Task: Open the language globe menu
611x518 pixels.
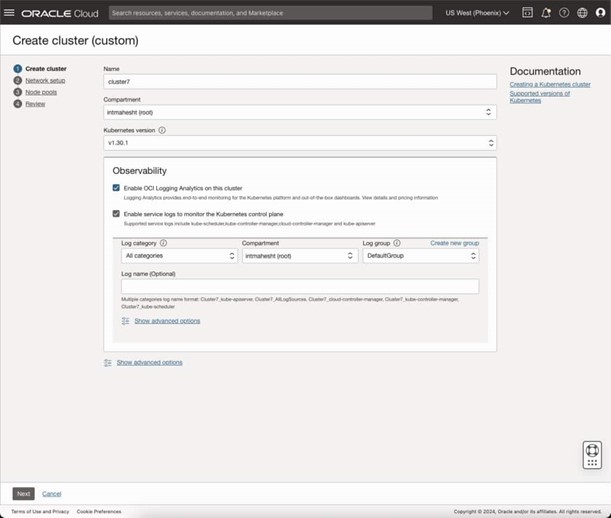Action: (x=582, y=13)
